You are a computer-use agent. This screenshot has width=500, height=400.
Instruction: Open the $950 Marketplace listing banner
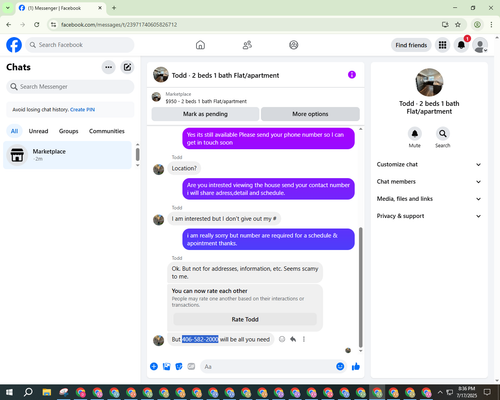point(256,97)
